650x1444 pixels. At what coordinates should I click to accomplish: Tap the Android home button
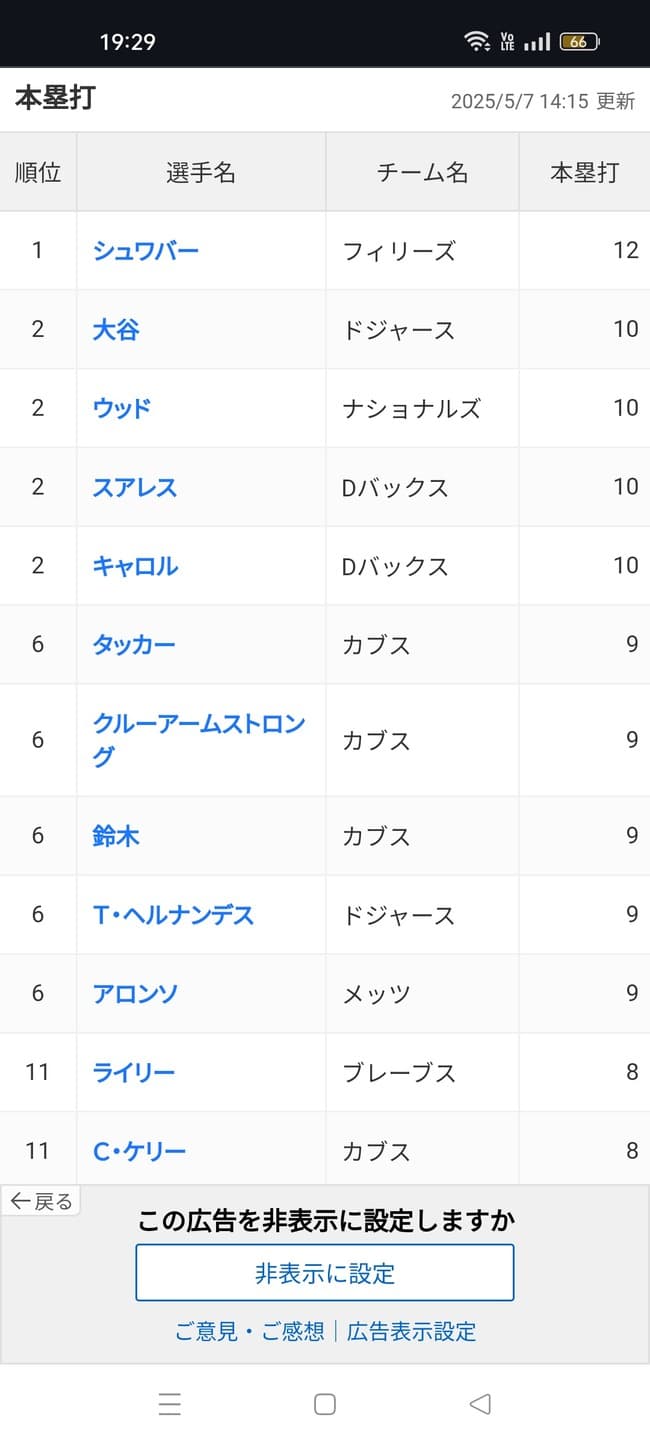[x=324, y=1404]
